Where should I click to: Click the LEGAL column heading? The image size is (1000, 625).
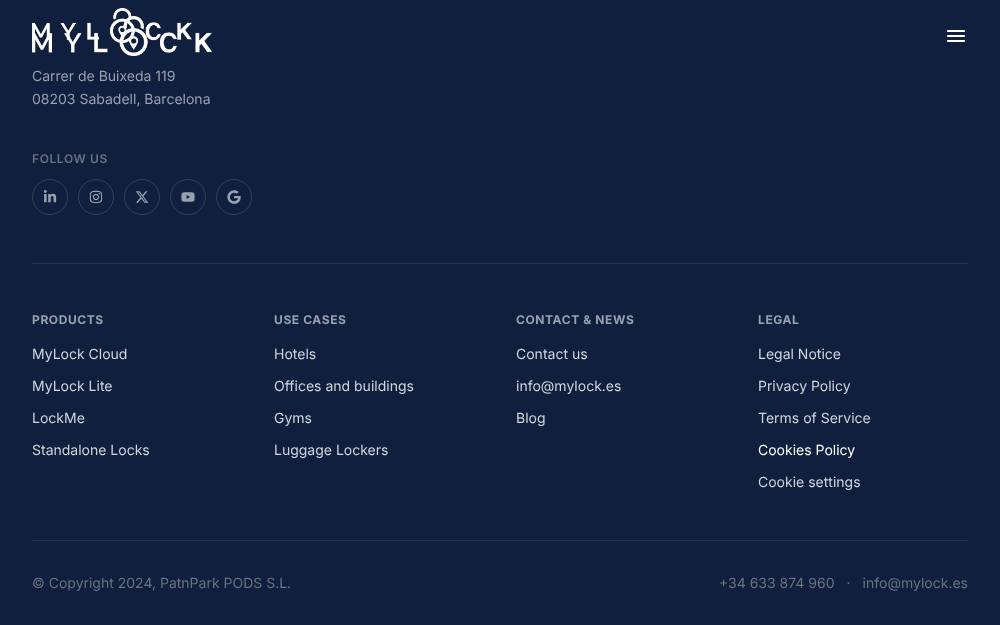coord(778,320)
